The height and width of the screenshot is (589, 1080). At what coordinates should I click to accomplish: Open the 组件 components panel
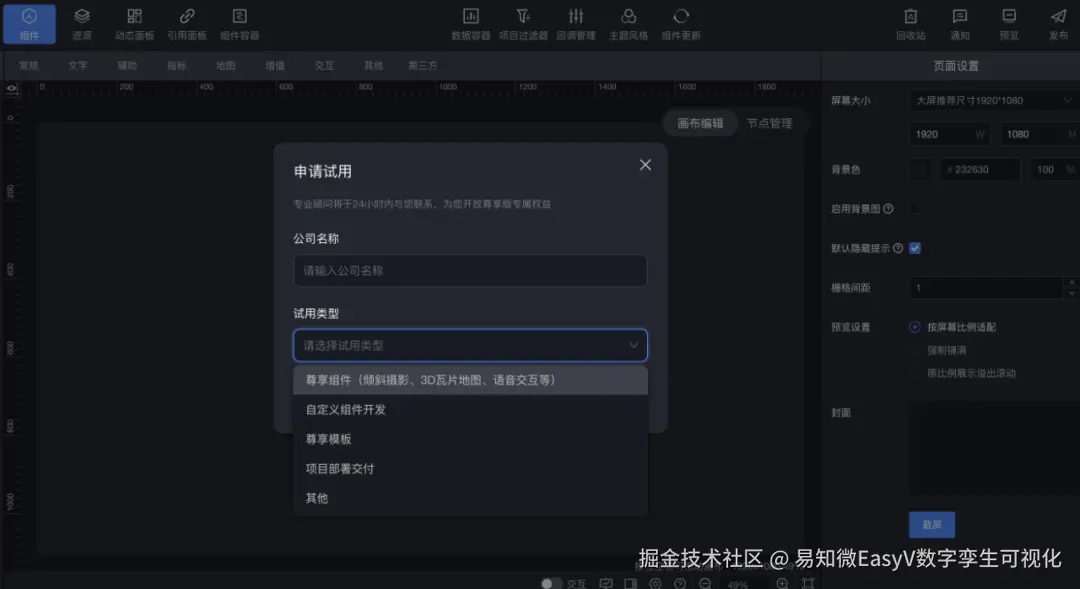30,24
